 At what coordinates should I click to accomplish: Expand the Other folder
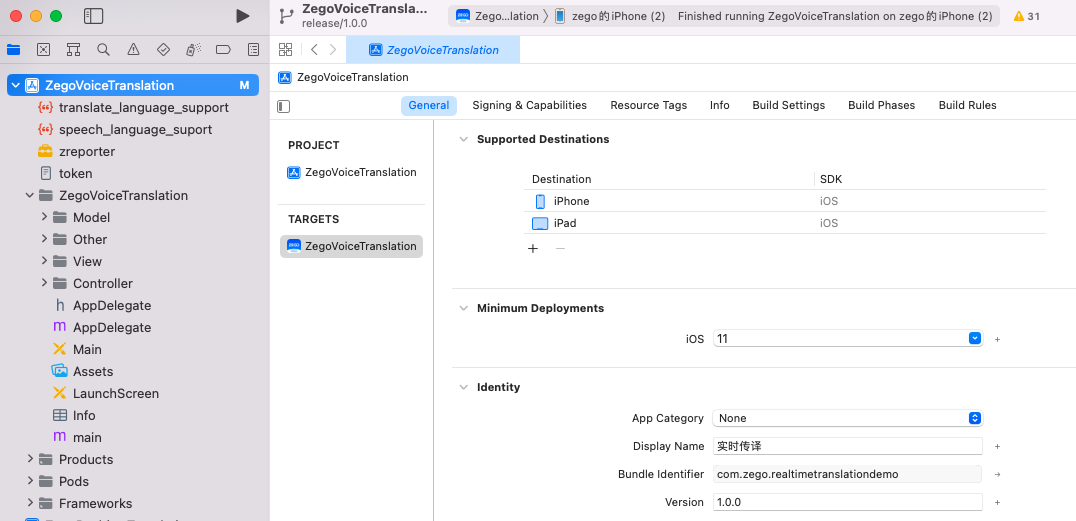click(x=44, y=240)
